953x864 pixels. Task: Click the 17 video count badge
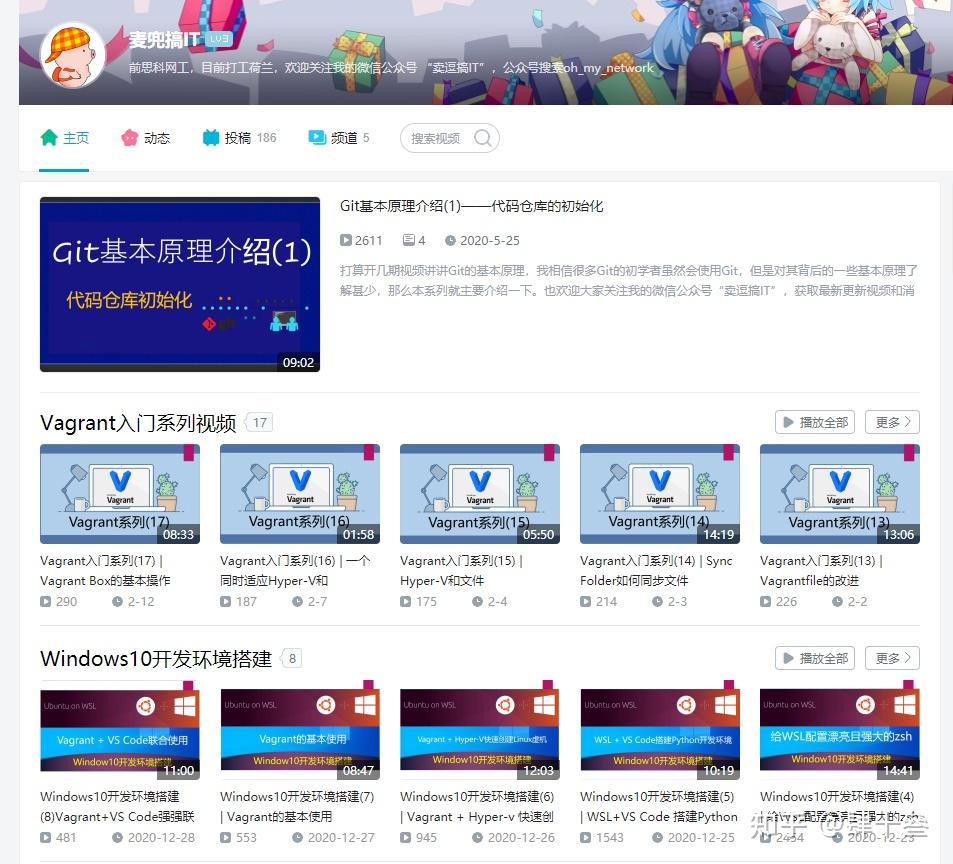[260, 422]
